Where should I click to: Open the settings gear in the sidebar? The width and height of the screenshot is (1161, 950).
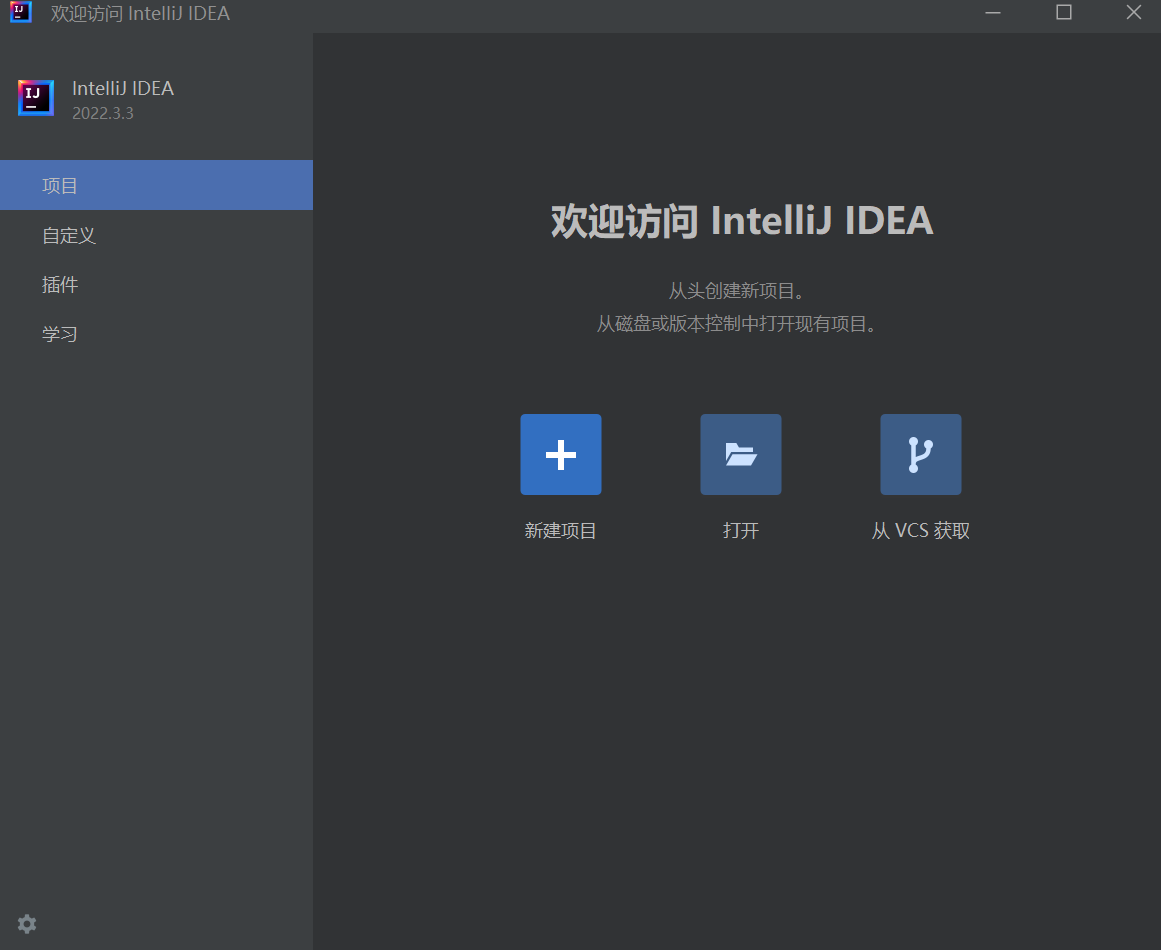[27, 923]
